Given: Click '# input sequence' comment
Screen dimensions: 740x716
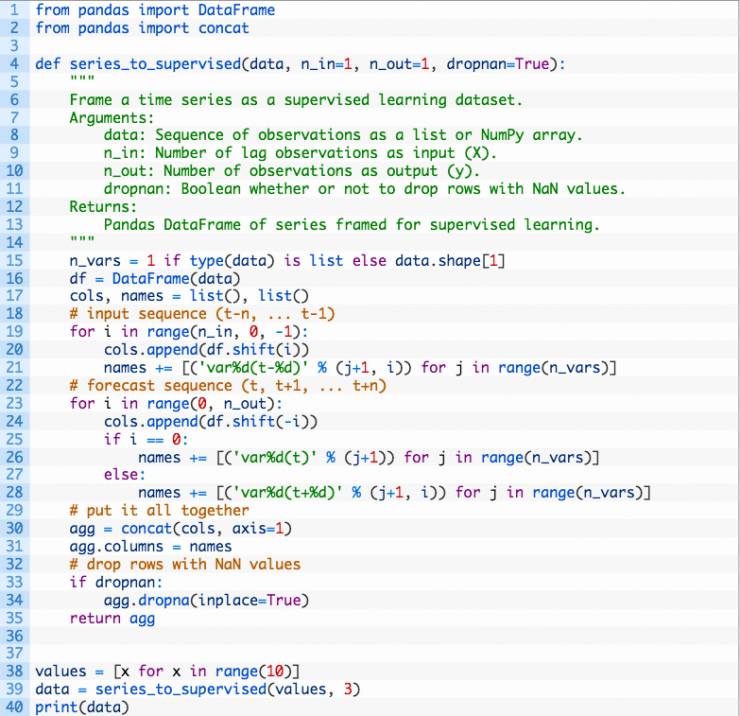Looking at the screenshot, I should point(202,314).
